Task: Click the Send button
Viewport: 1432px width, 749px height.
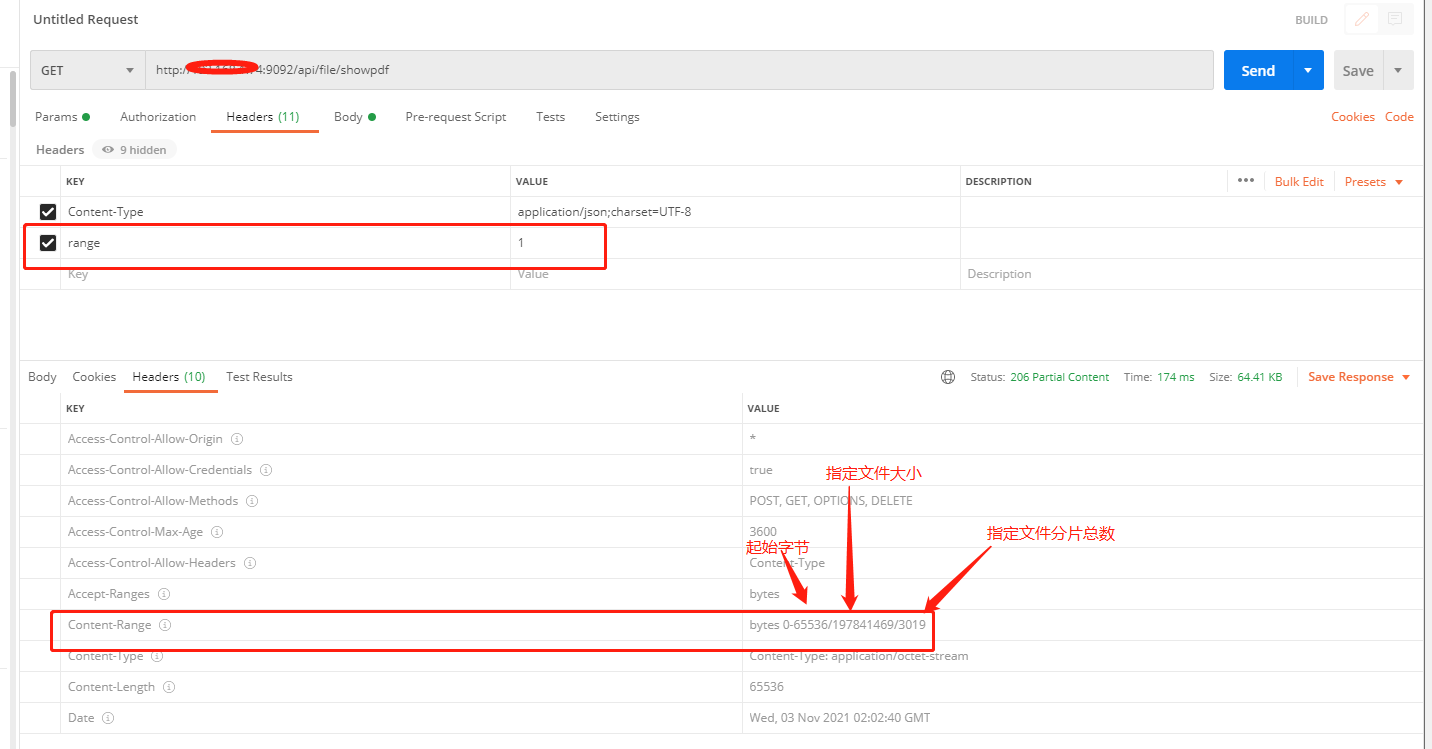Action: 1258,70
